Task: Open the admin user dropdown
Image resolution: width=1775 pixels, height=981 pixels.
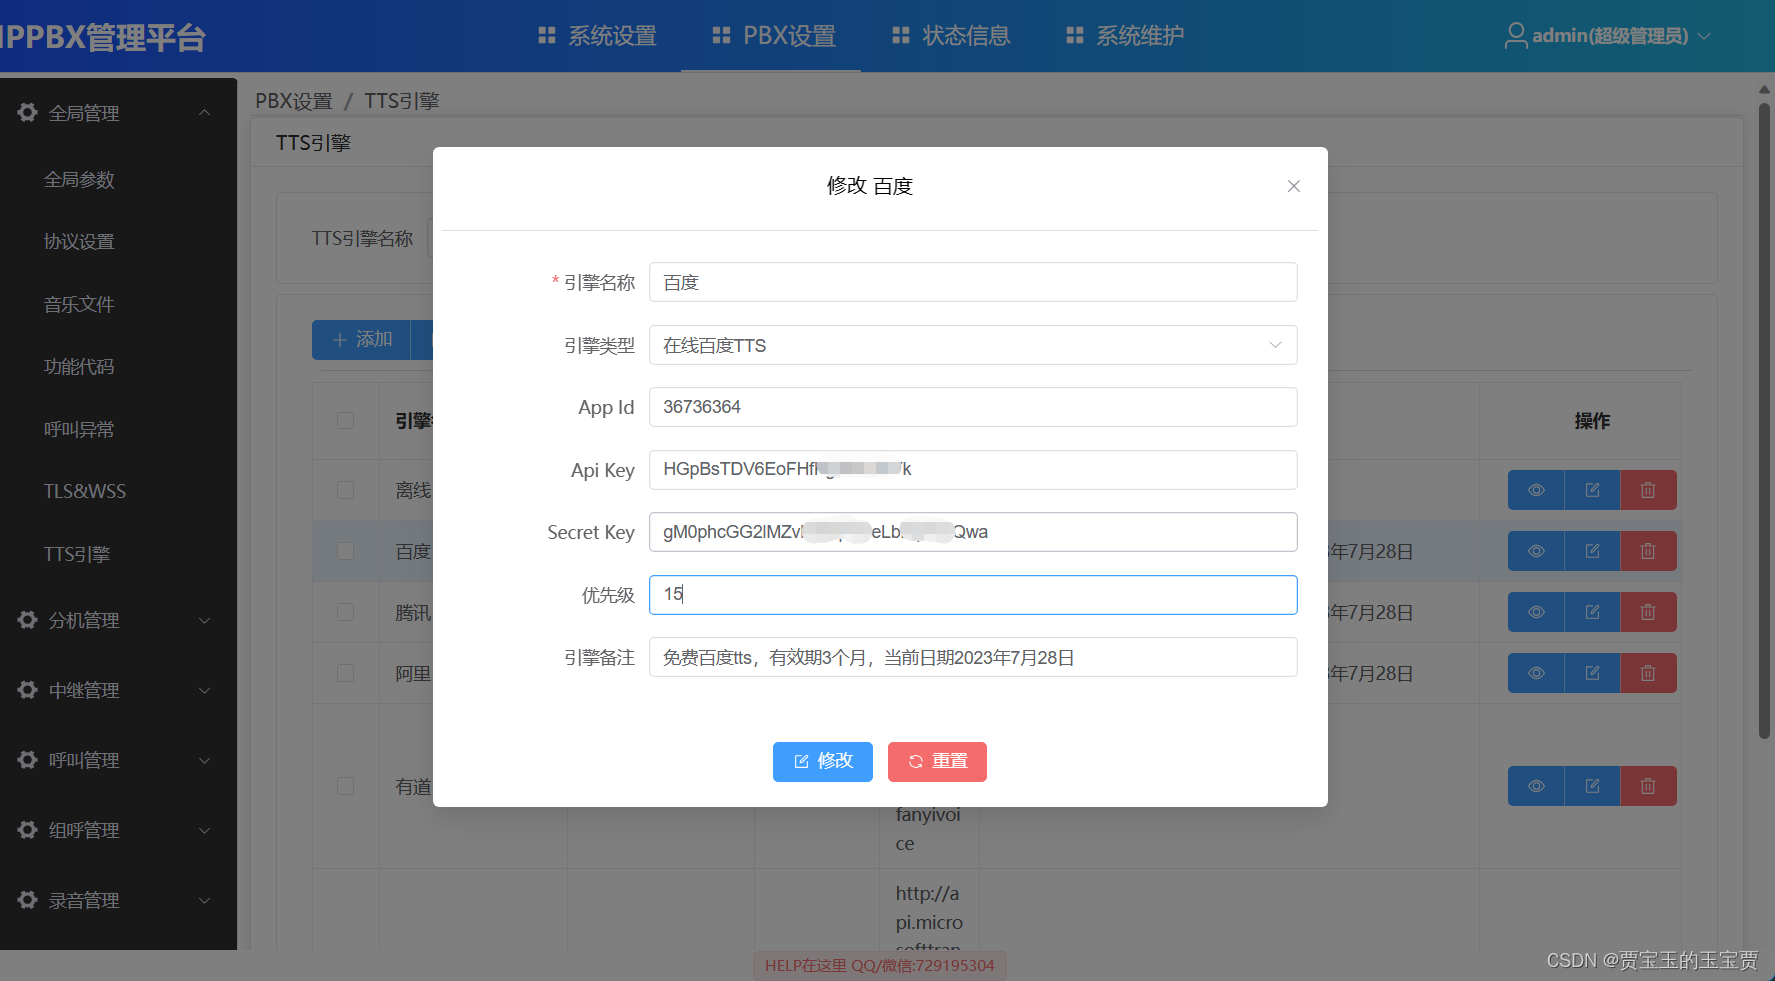Action: pyautogui.click(x=1608, y=36)
